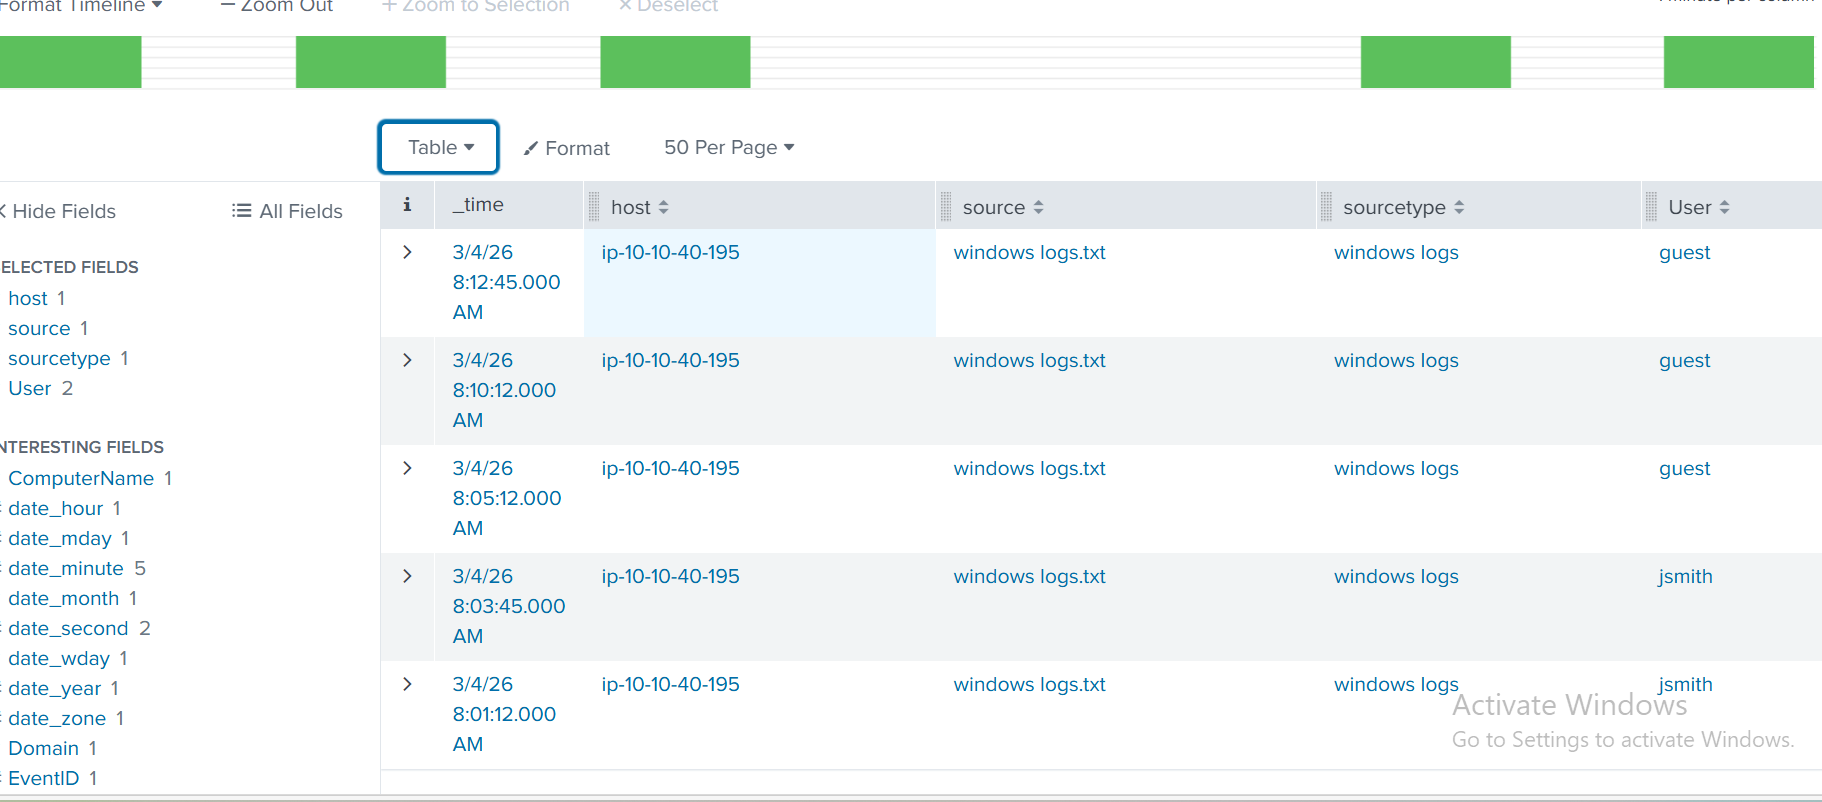Expand the 8:12:45.000 event row
Image resolution: width=1822 pixels, height=802 pixels.
(x=407, y=252)
